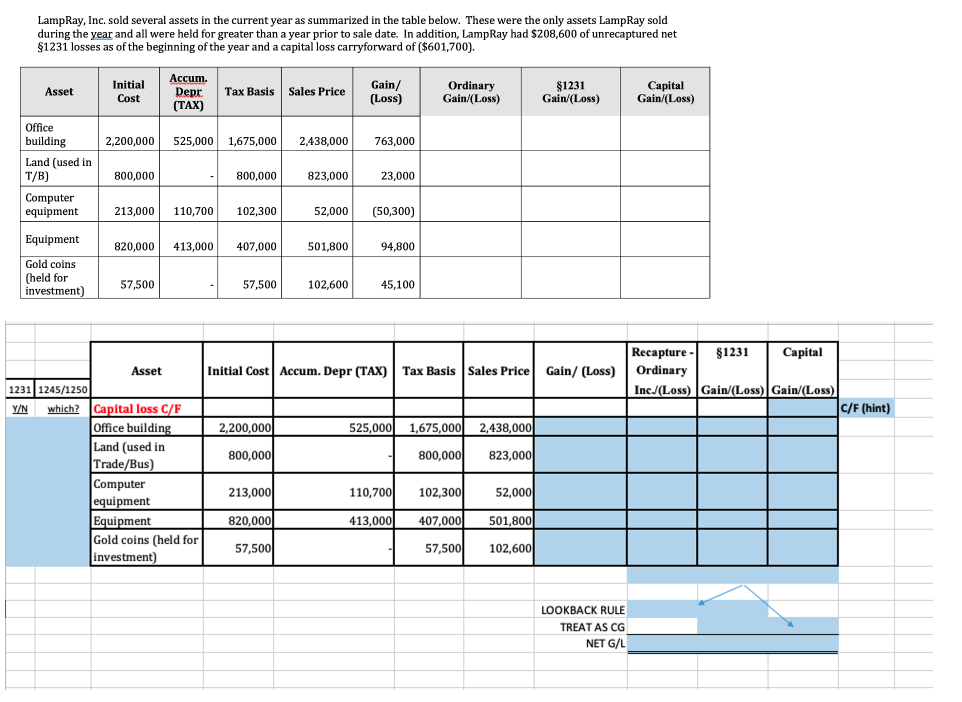Select the "NET G/L" label
Viewport: 962px width, 702px height.
[605, 644]
